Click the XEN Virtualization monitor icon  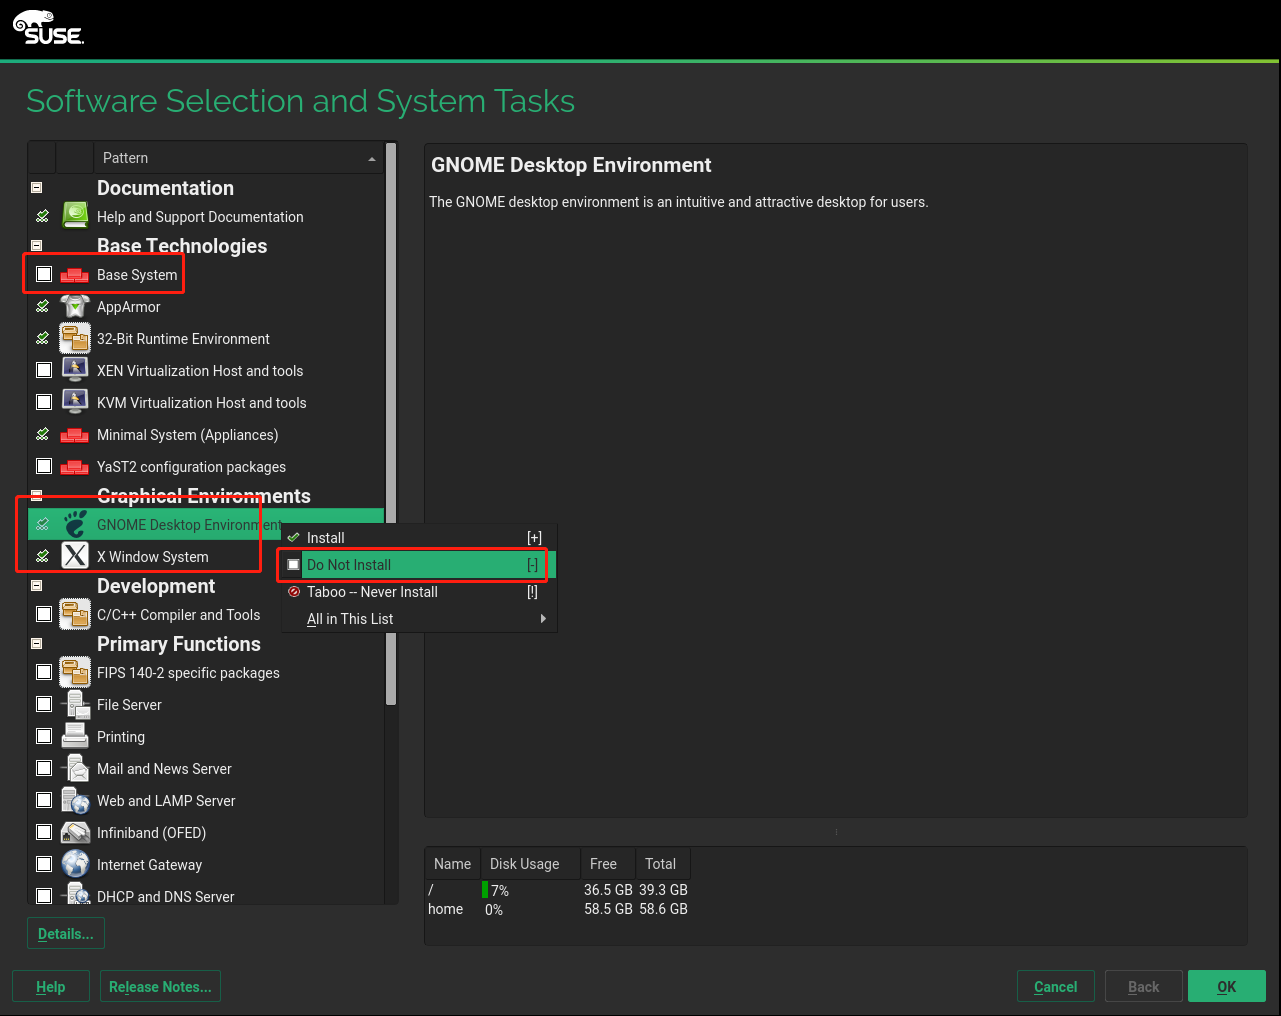pyautogui.click(x=75, y=370)
